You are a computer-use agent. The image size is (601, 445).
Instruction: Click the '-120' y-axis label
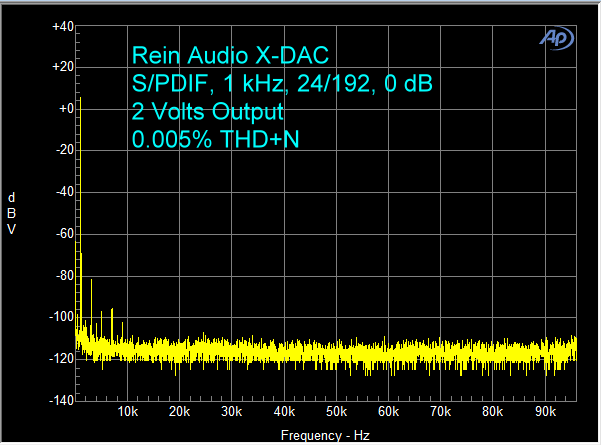tap(61, 359)
